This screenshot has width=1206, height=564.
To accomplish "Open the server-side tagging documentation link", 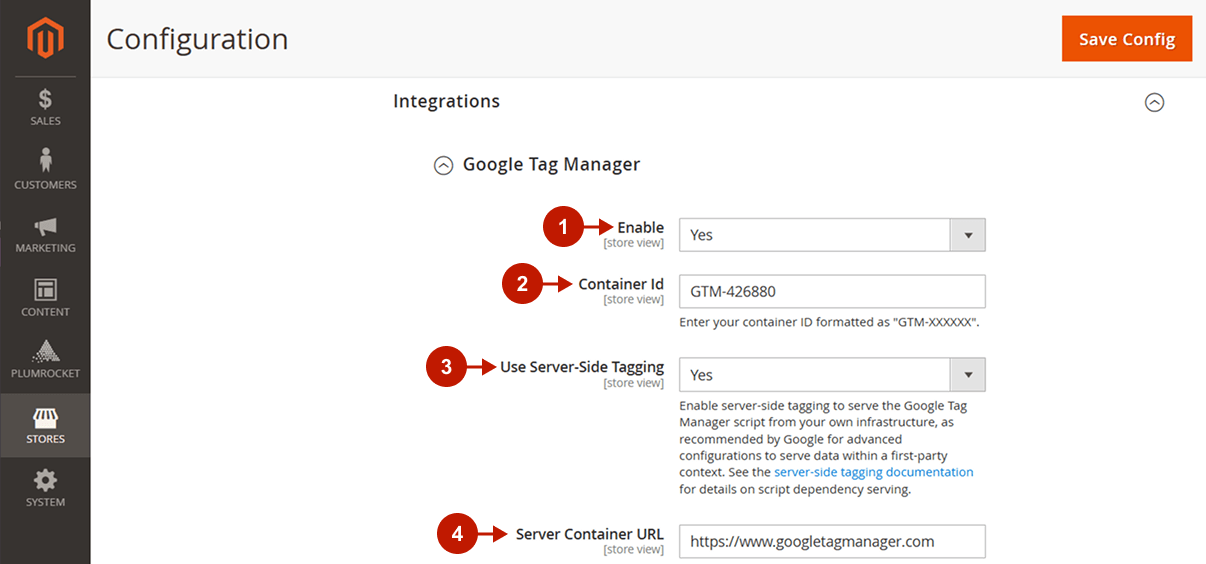I will pos(874,472).
